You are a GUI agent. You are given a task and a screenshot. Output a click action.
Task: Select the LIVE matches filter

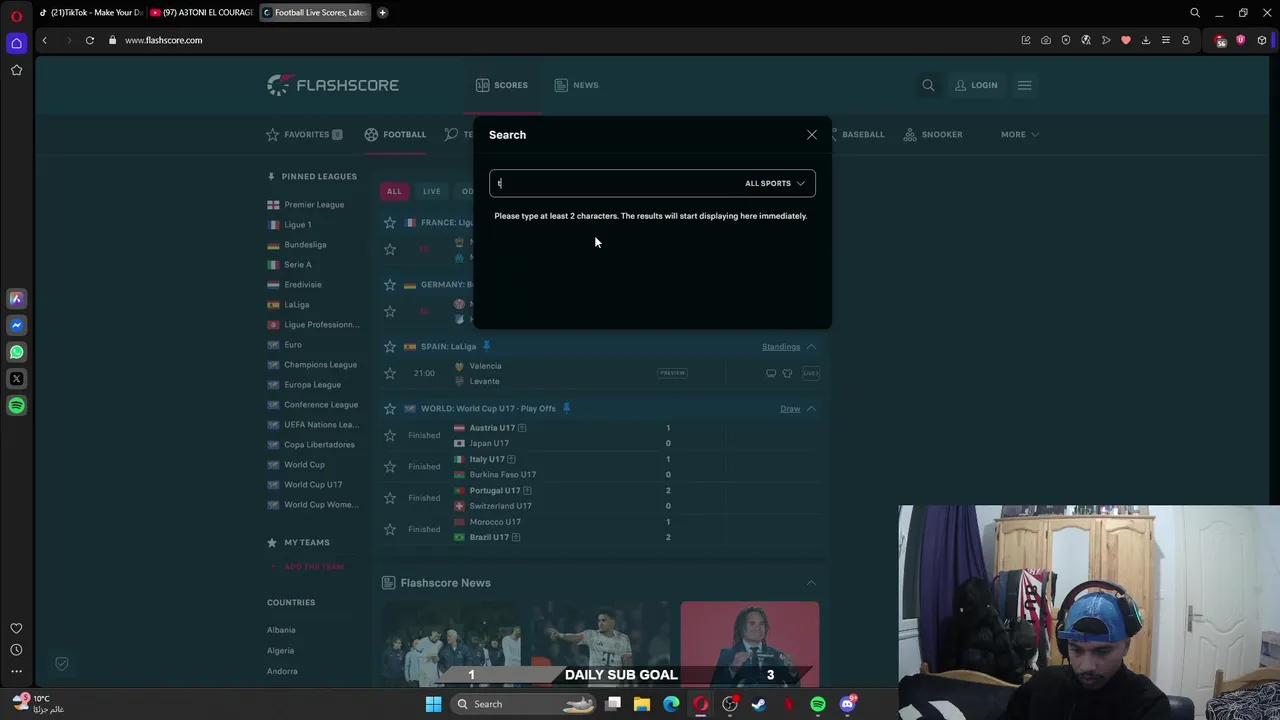[431, 191]
